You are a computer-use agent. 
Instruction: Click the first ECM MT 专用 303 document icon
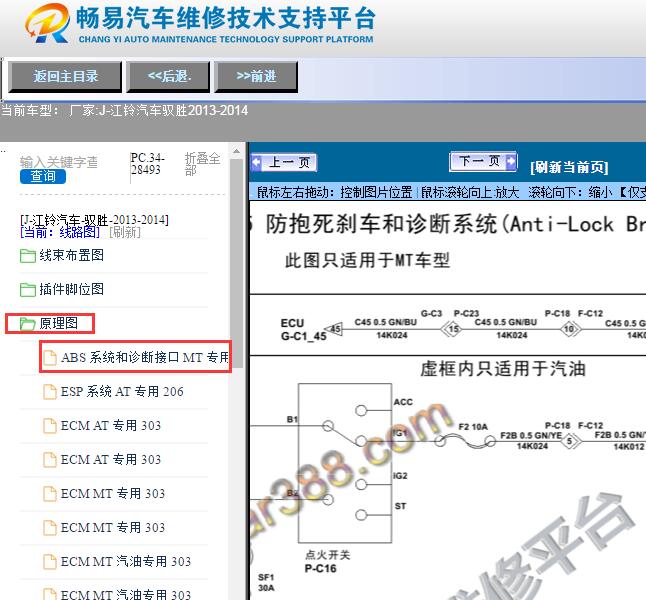pyautogui.click(x=50, y=493)
